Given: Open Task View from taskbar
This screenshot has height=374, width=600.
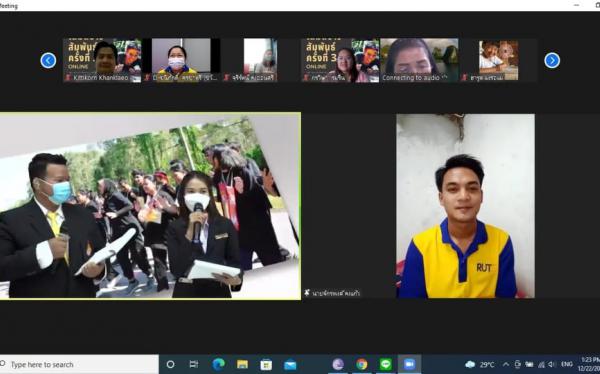Looking at the screenshot, I should coord(194,364).
